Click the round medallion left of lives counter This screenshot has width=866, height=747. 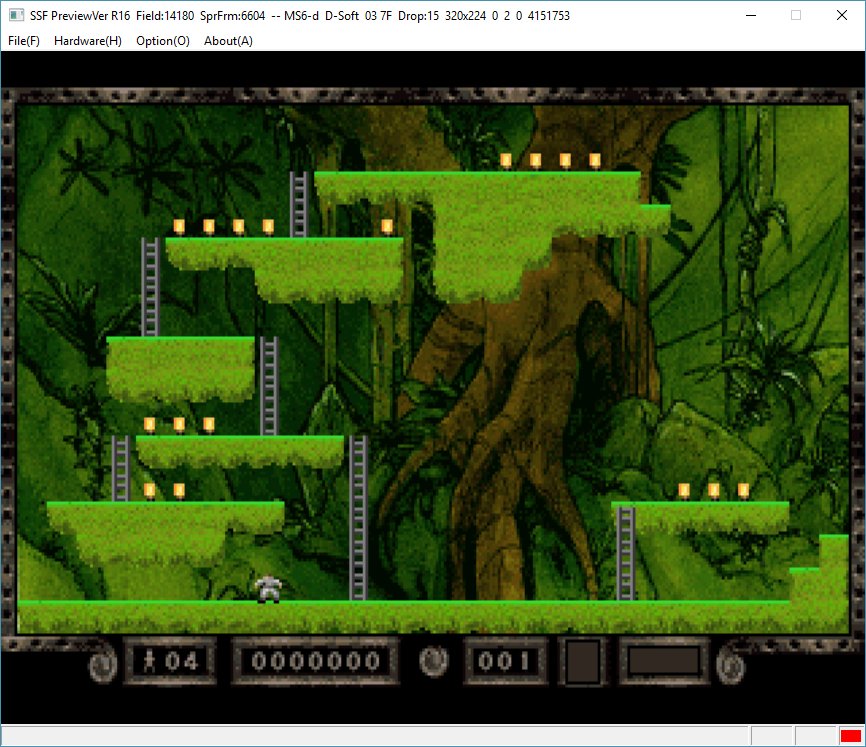pos(103,664)
